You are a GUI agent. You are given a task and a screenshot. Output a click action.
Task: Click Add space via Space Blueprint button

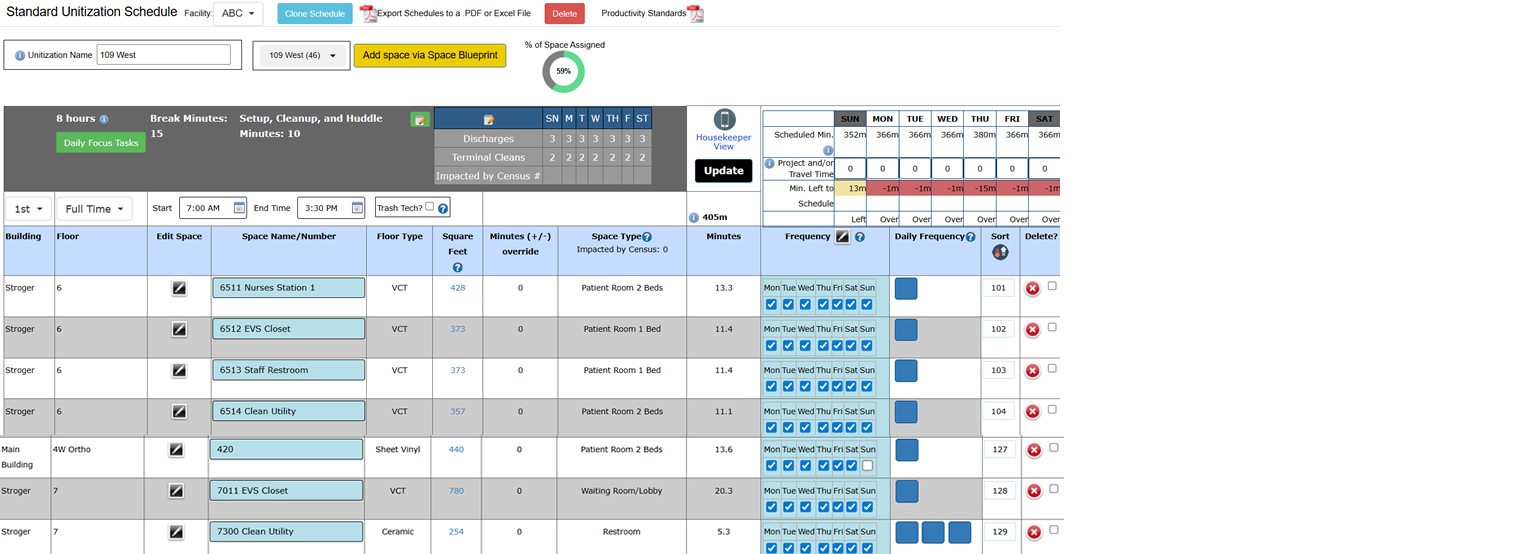pyautogui.click(x=430, y=55)
